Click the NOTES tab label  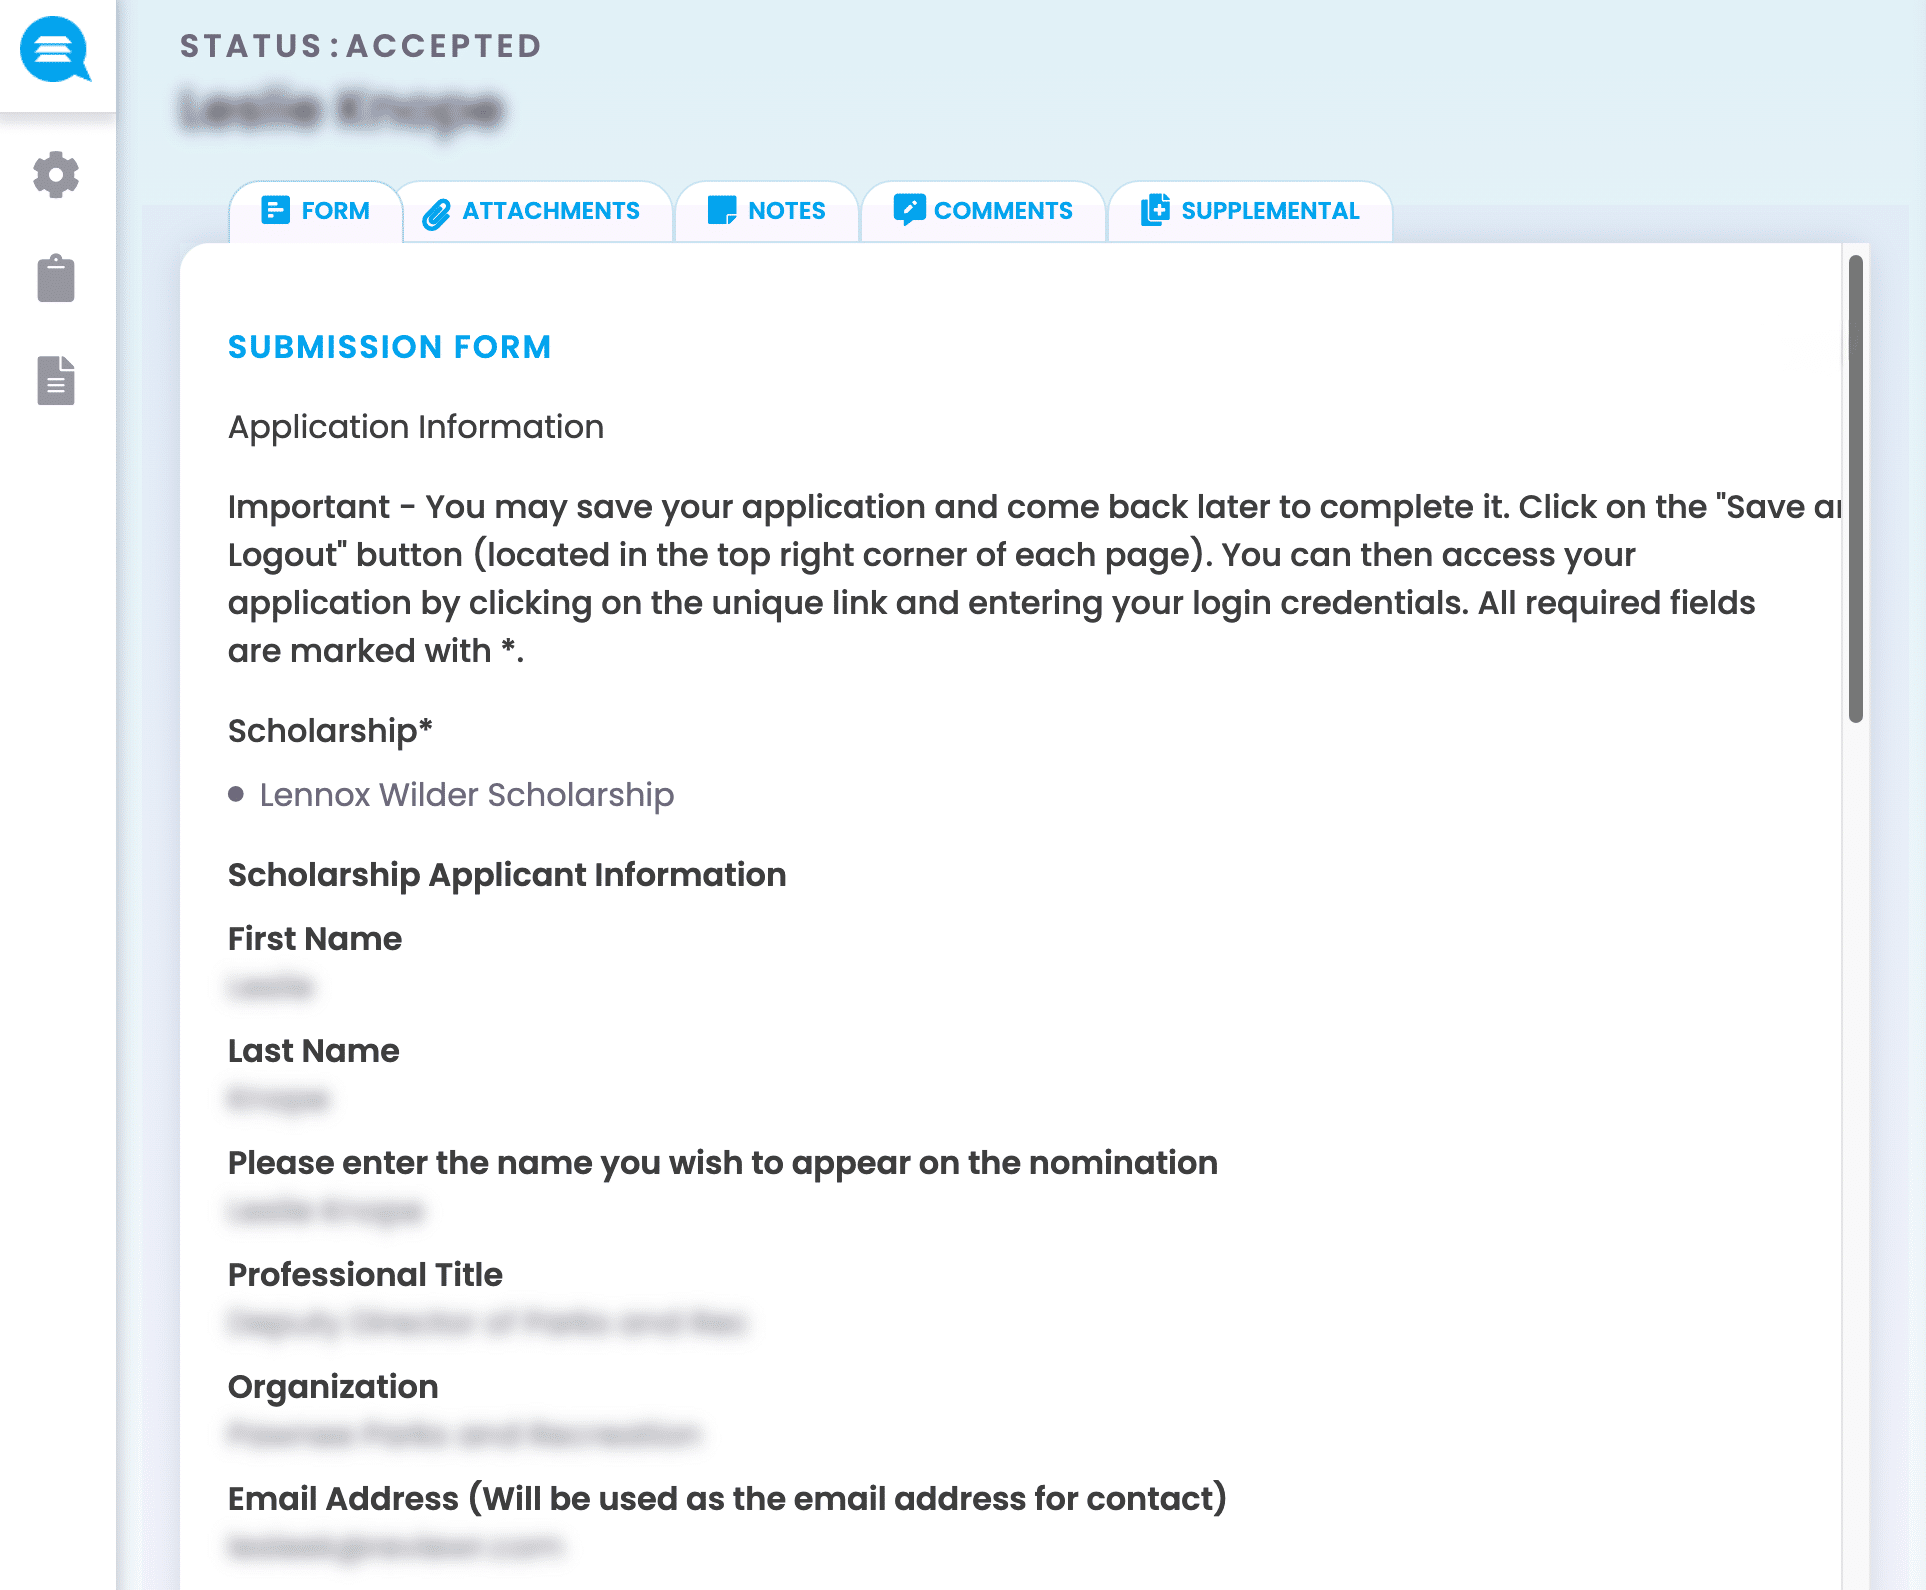pos(785,210)
